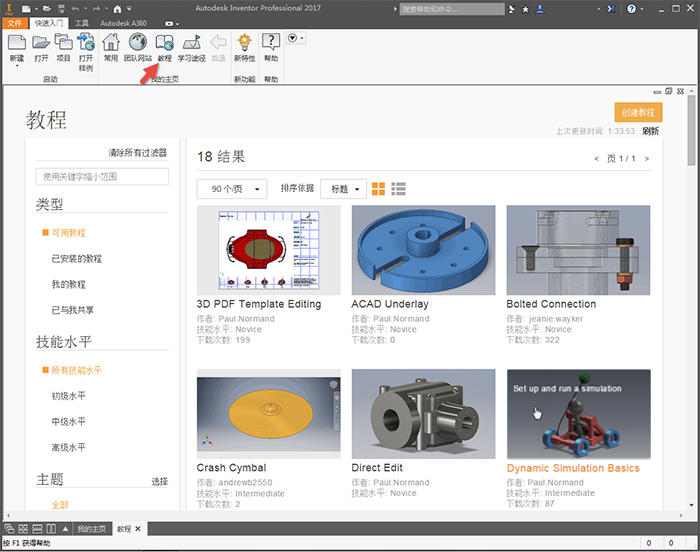Expand the up-arrow tab list at bottom
Screen dimensions: 700x552
[65, 529]
